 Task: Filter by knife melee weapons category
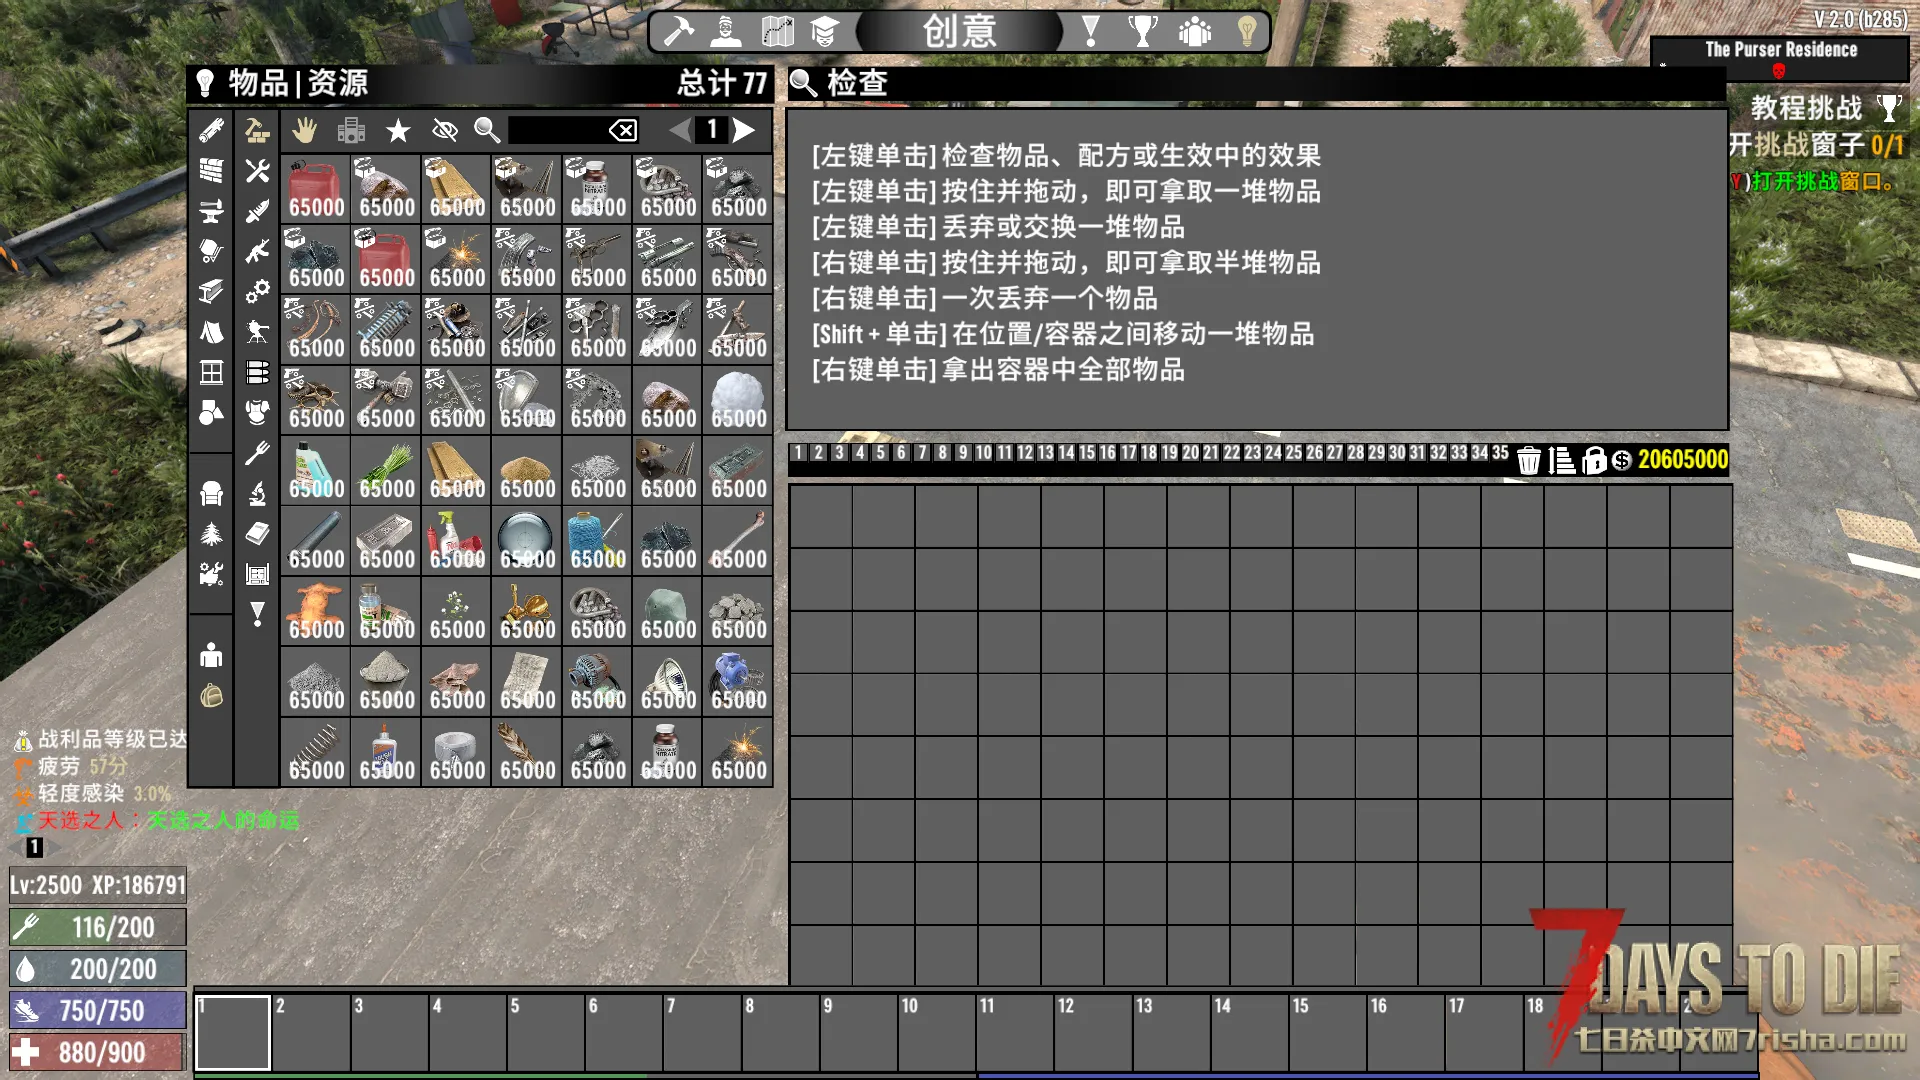click(x=257, y=211)
